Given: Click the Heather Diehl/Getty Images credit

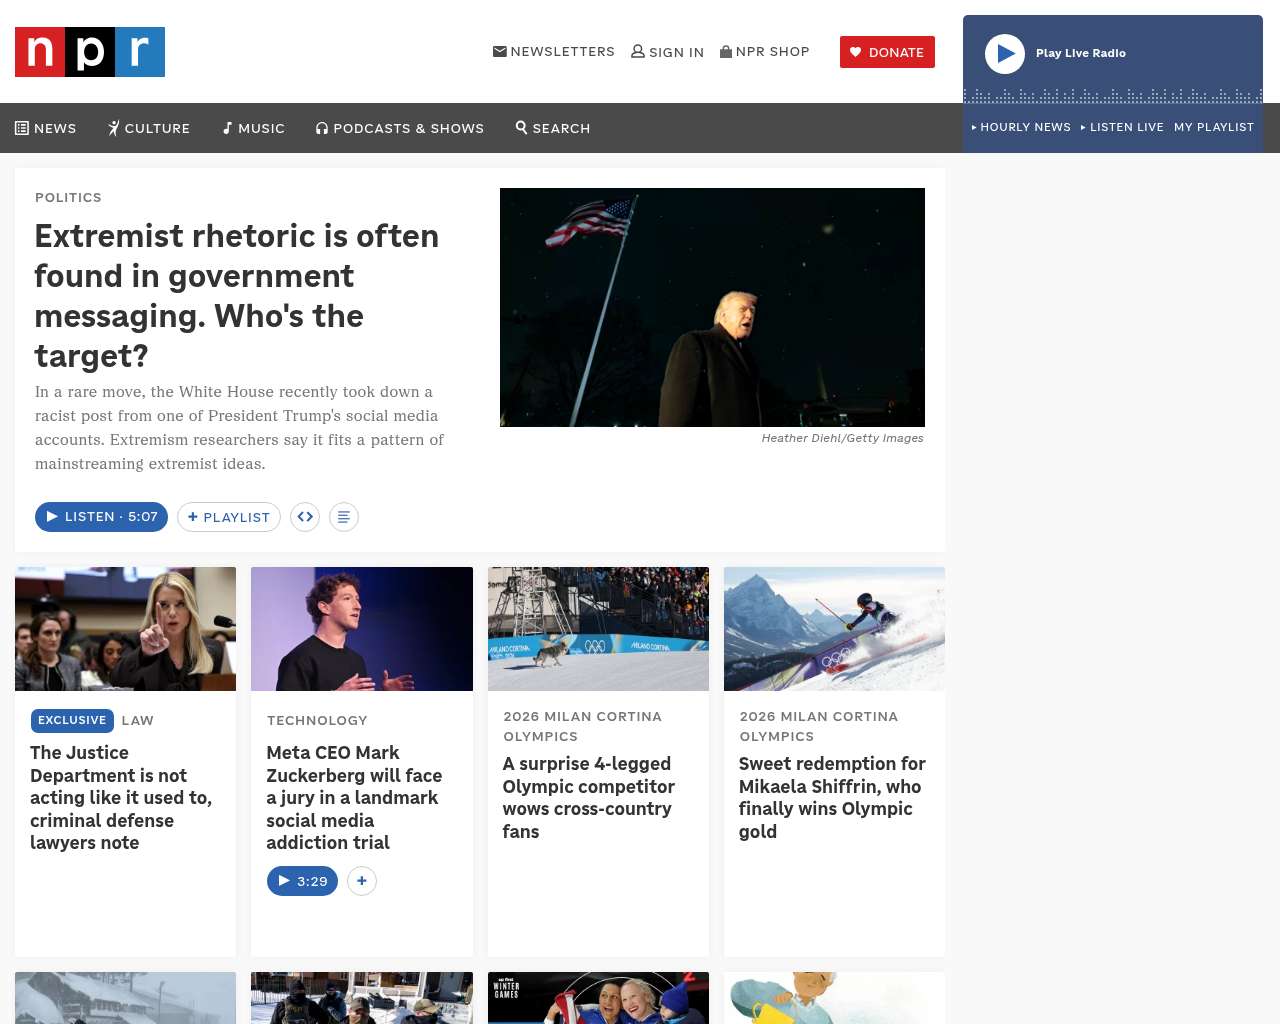Looking at the screenshot, I should click(842, 438).
